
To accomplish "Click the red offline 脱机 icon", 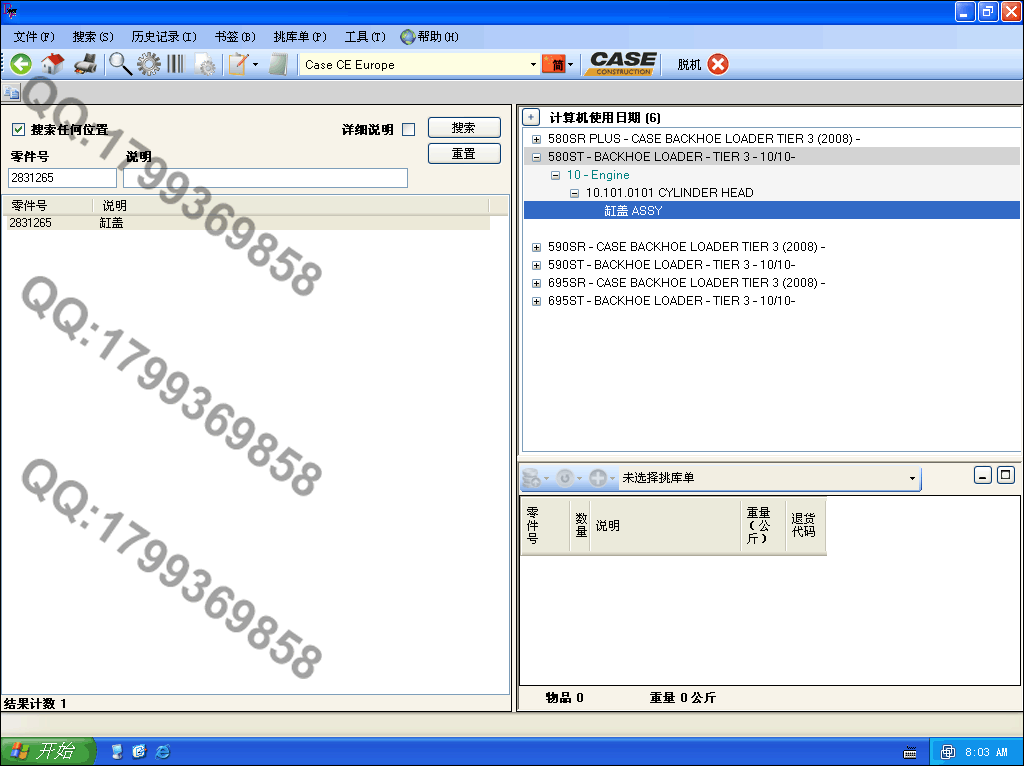I will tap(718, 65).
